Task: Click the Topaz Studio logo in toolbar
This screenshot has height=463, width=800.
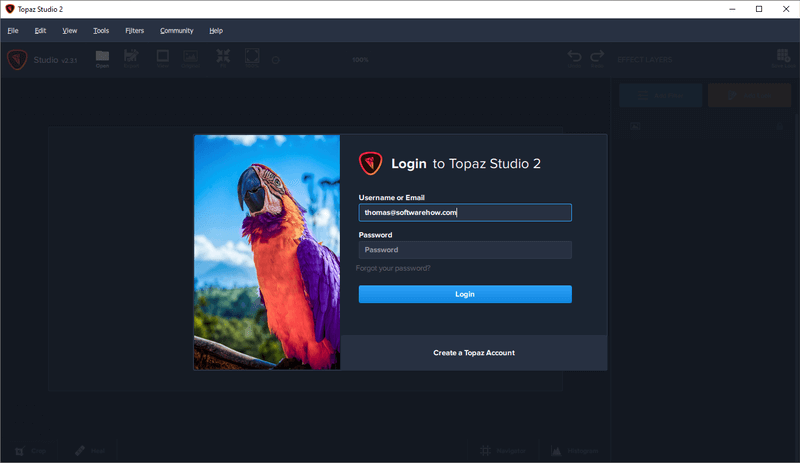Action: pyautogui.click(x=17, y=60)
